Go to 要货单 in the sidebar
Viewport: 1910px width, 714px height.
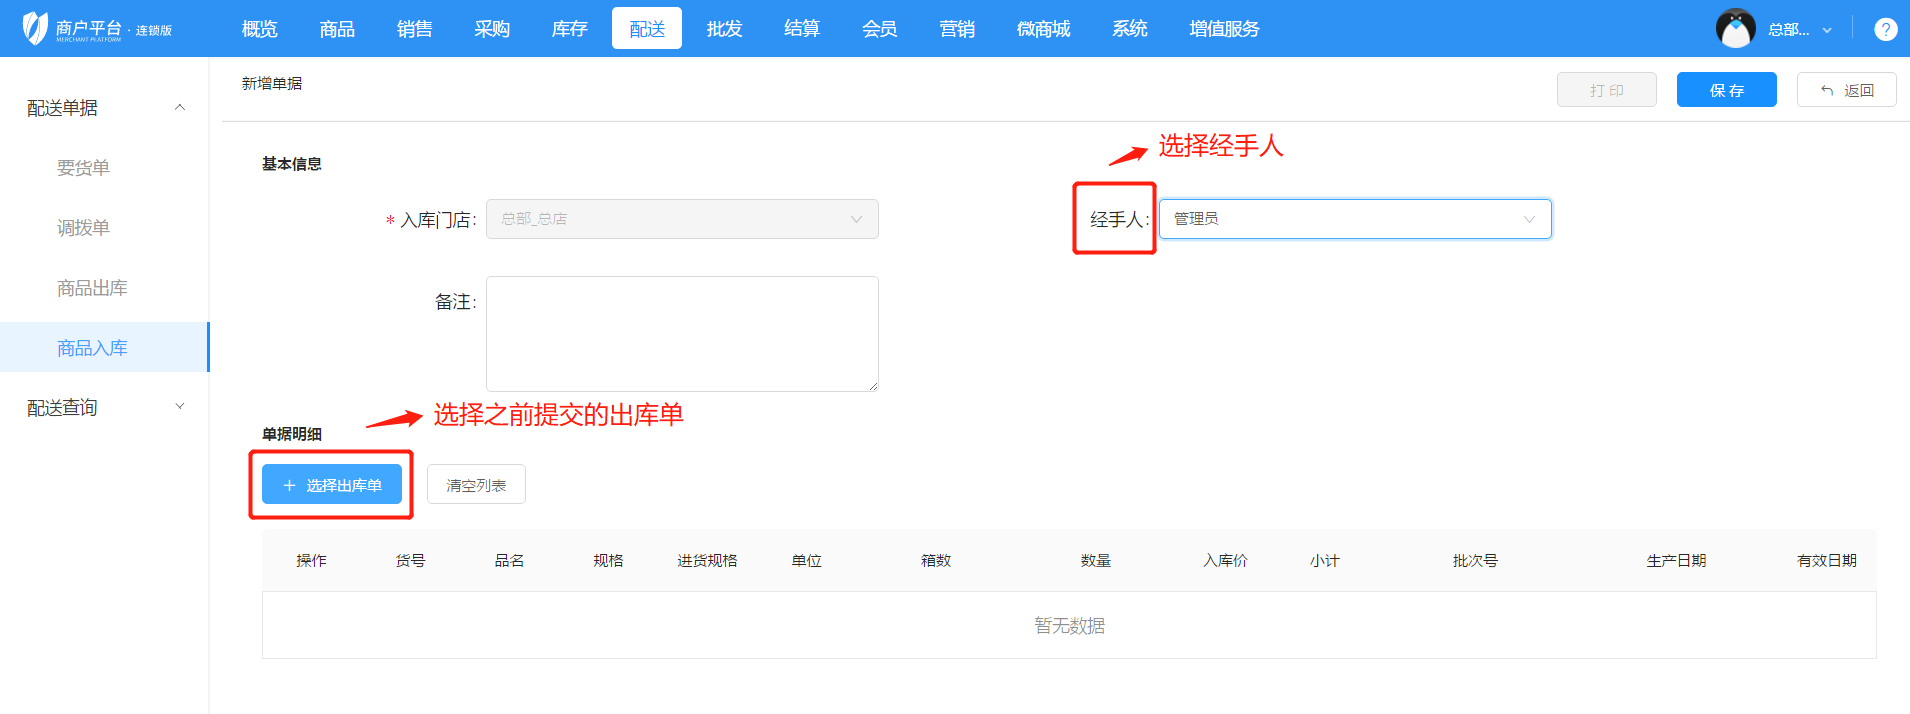click(83, 168)
